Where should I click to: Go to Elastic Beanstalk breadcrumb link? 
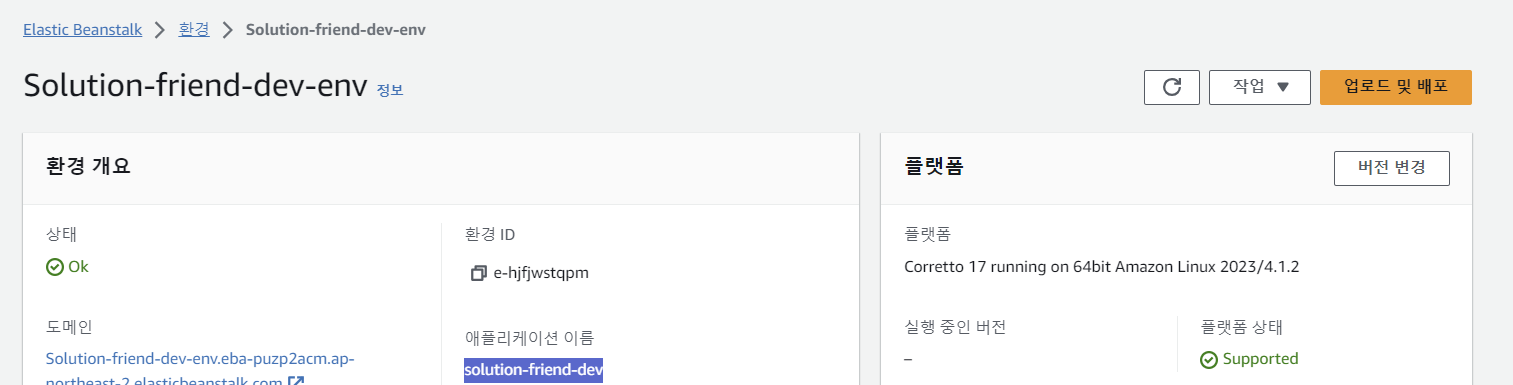click(x=83, y=29)
